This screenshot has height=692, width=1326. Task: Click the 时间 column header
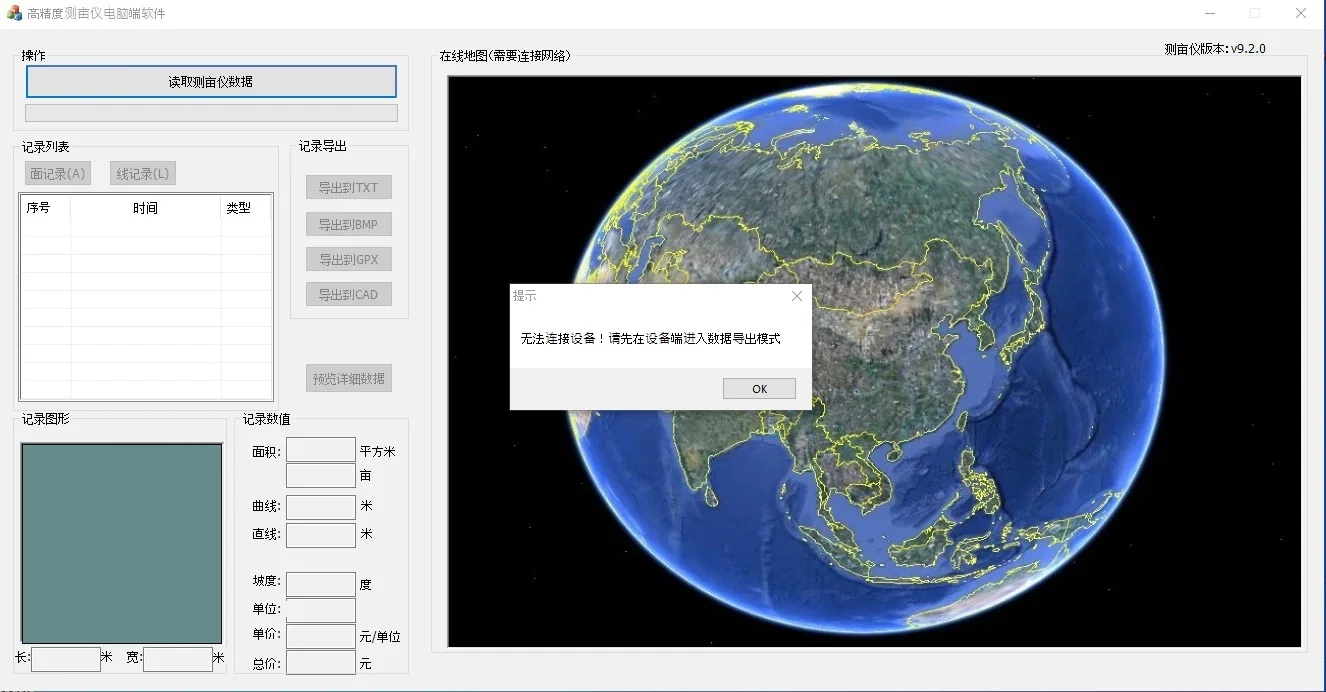coord(146,208)
